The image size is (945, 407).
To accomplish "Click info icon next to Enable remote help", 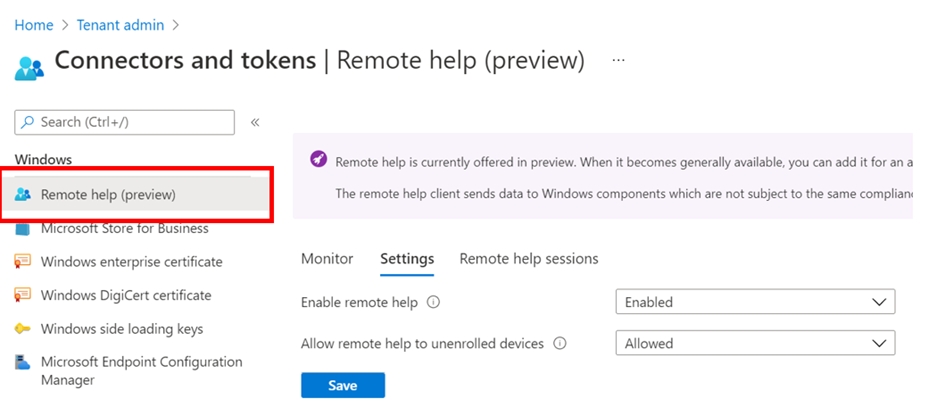I will [x=434, y=302].
